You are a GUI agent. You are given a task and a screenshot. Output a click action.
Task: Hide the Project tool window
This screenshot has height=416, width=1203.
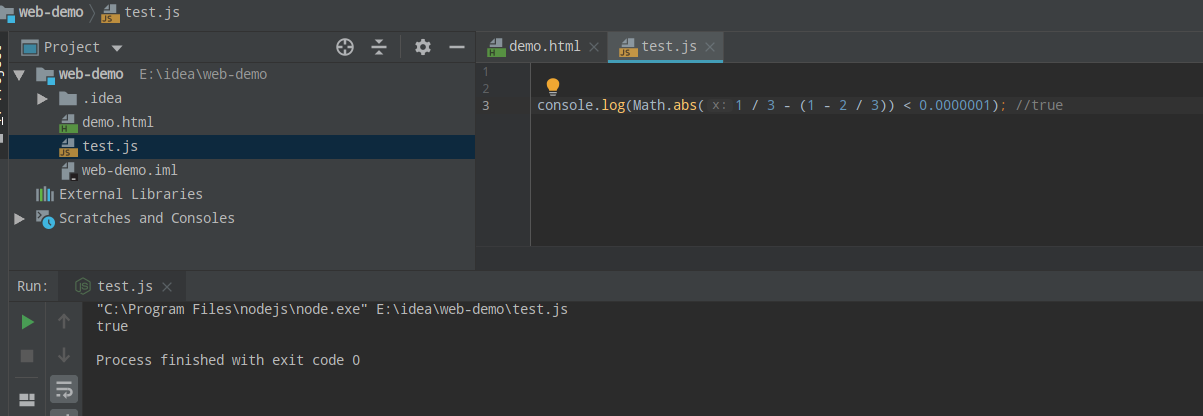click(457, 47)
